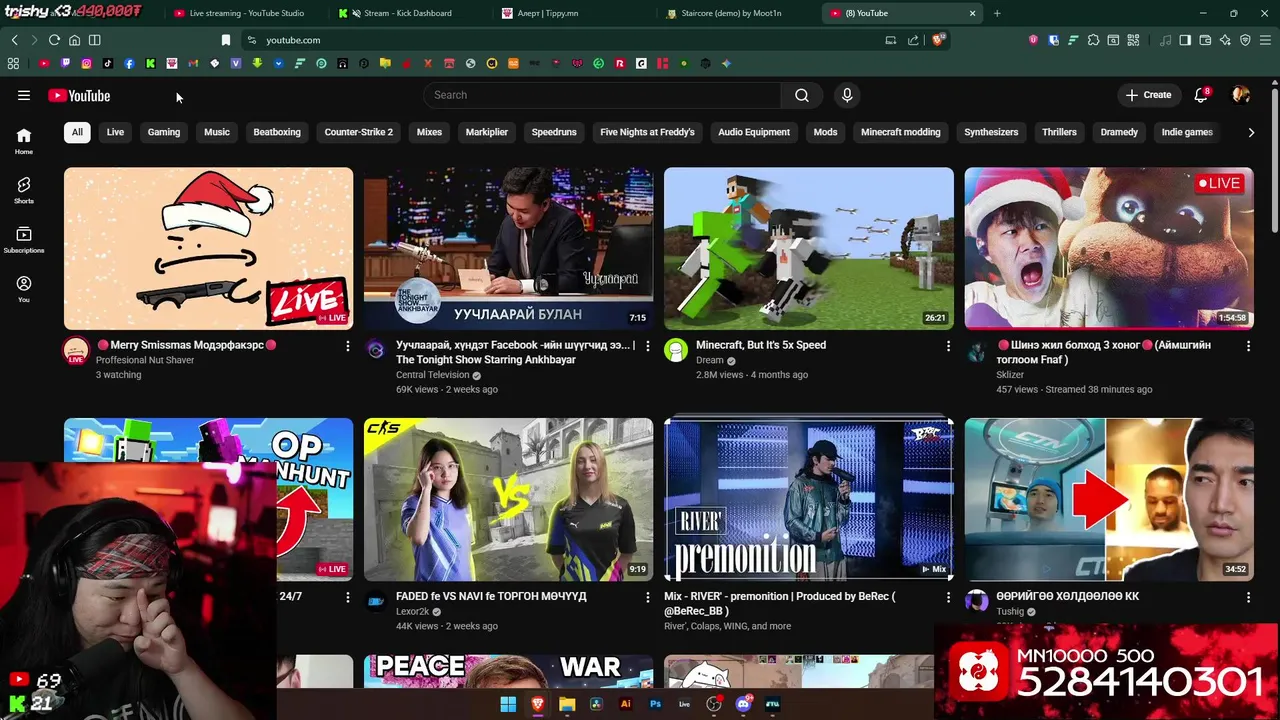Switch to Stream Kick Dashboard tab

point(407,13)
